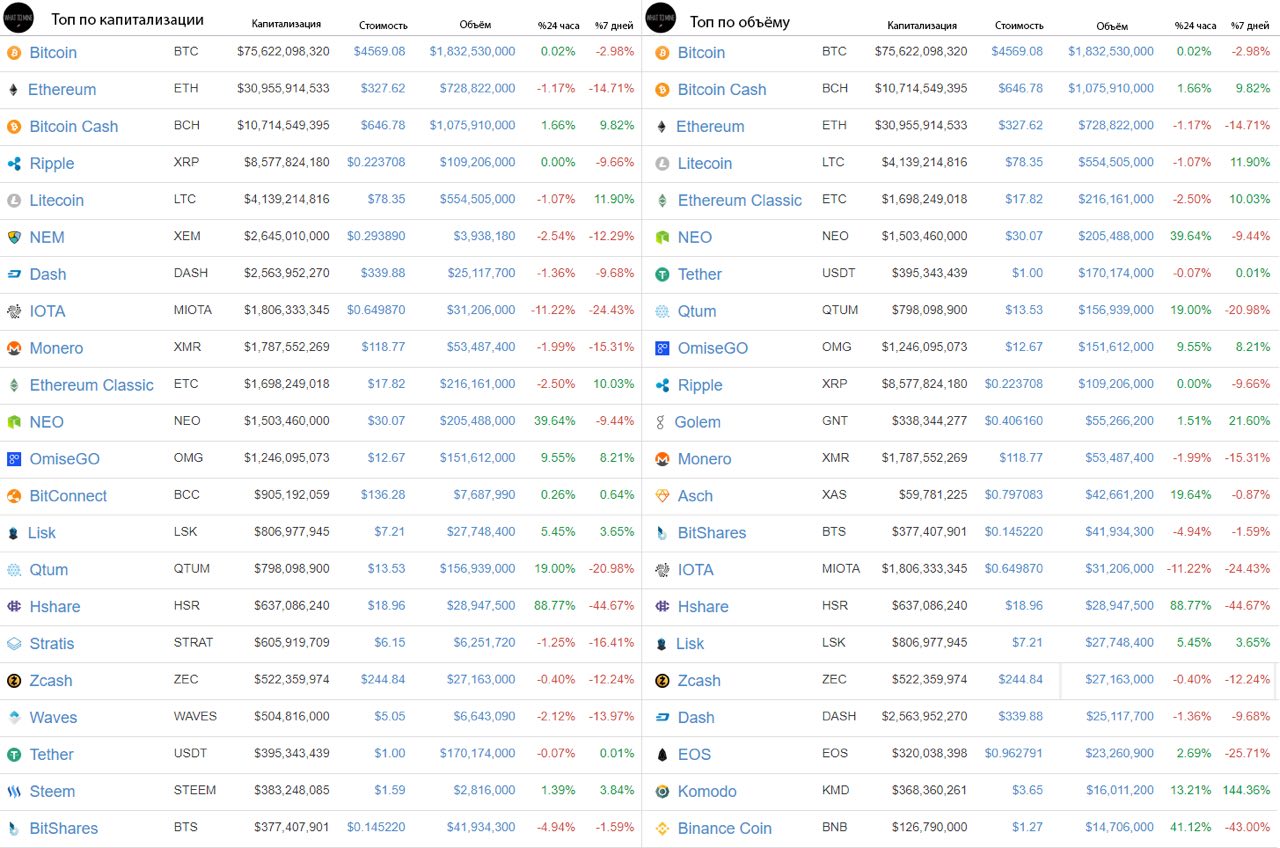This screenshot has height=848, width=1280.
Task: Click Ripple price $0.223708 in left table
Action: coord(377,162)
